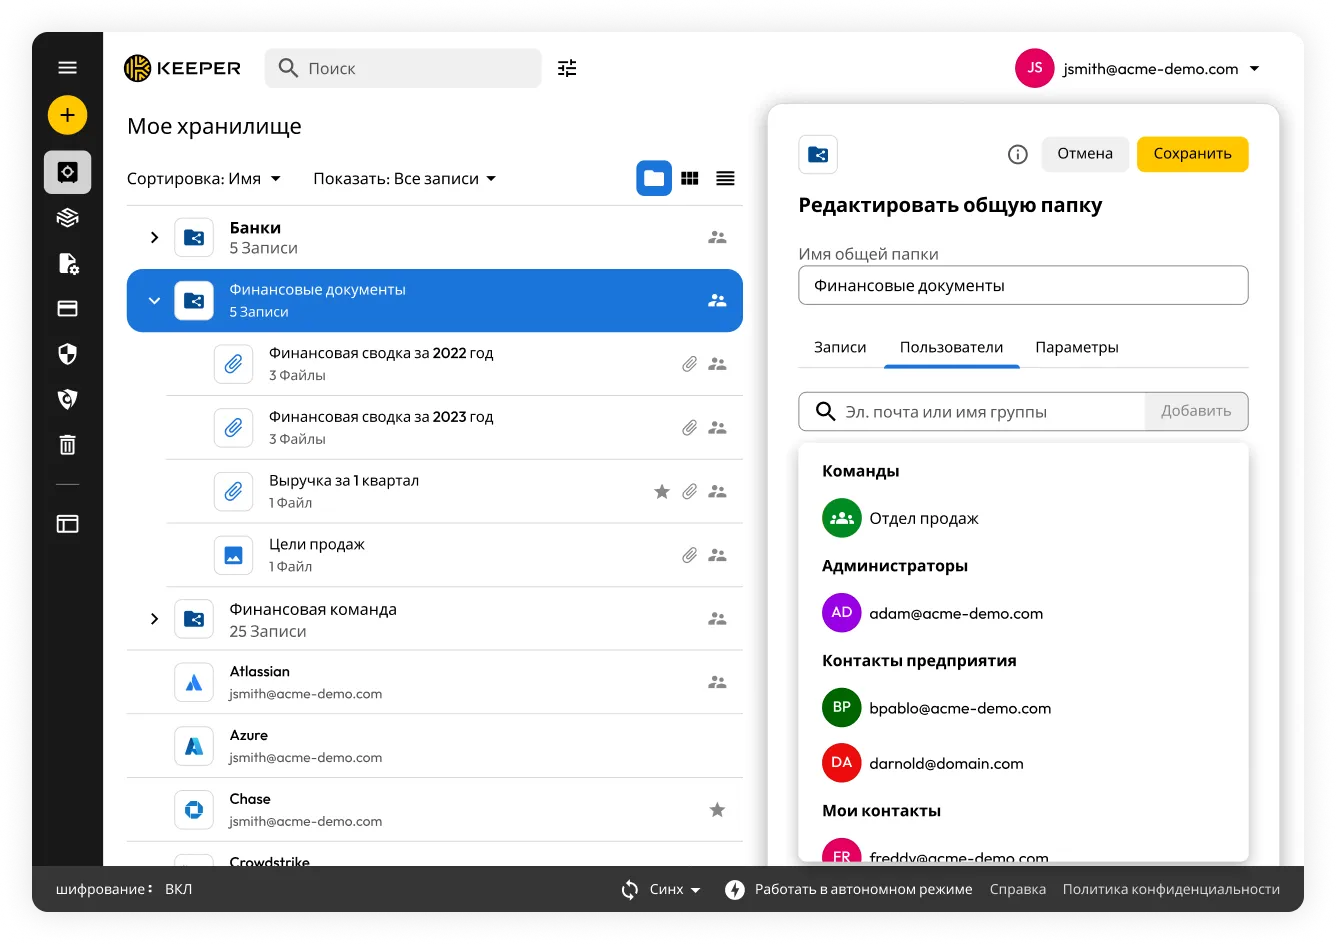Expand the Банки folder
The height and width of the screenshot is (944, 1336).
154,237
